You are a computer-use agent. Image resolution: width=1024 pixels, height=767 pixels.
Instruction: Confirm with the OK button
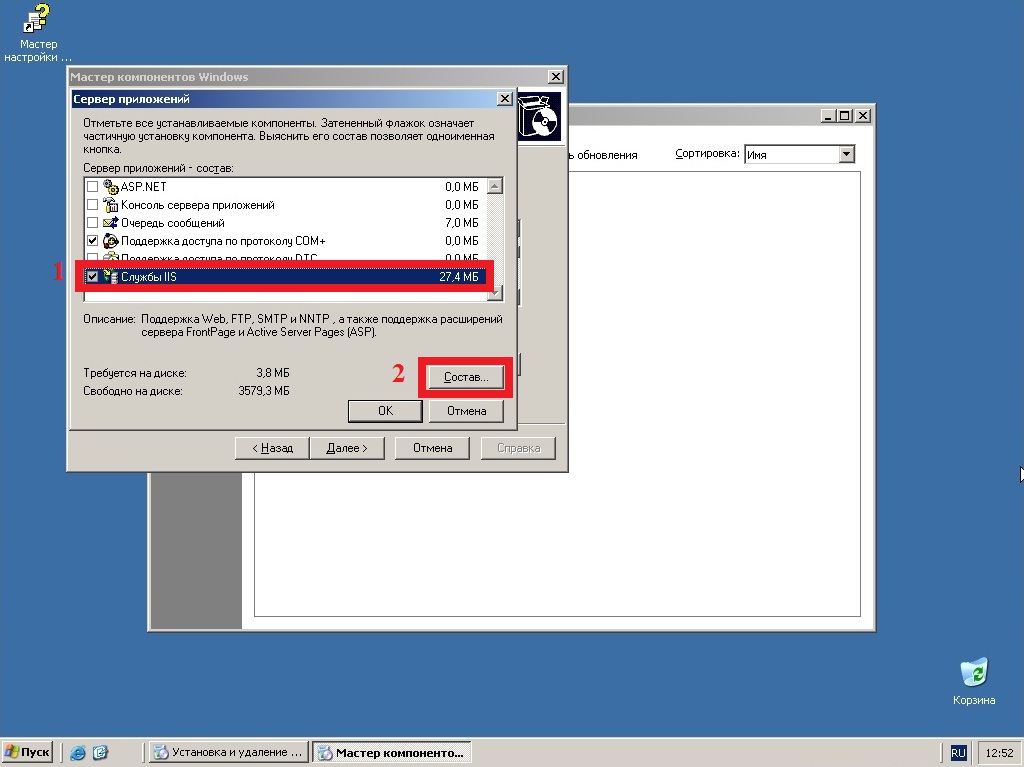(385, 411)
